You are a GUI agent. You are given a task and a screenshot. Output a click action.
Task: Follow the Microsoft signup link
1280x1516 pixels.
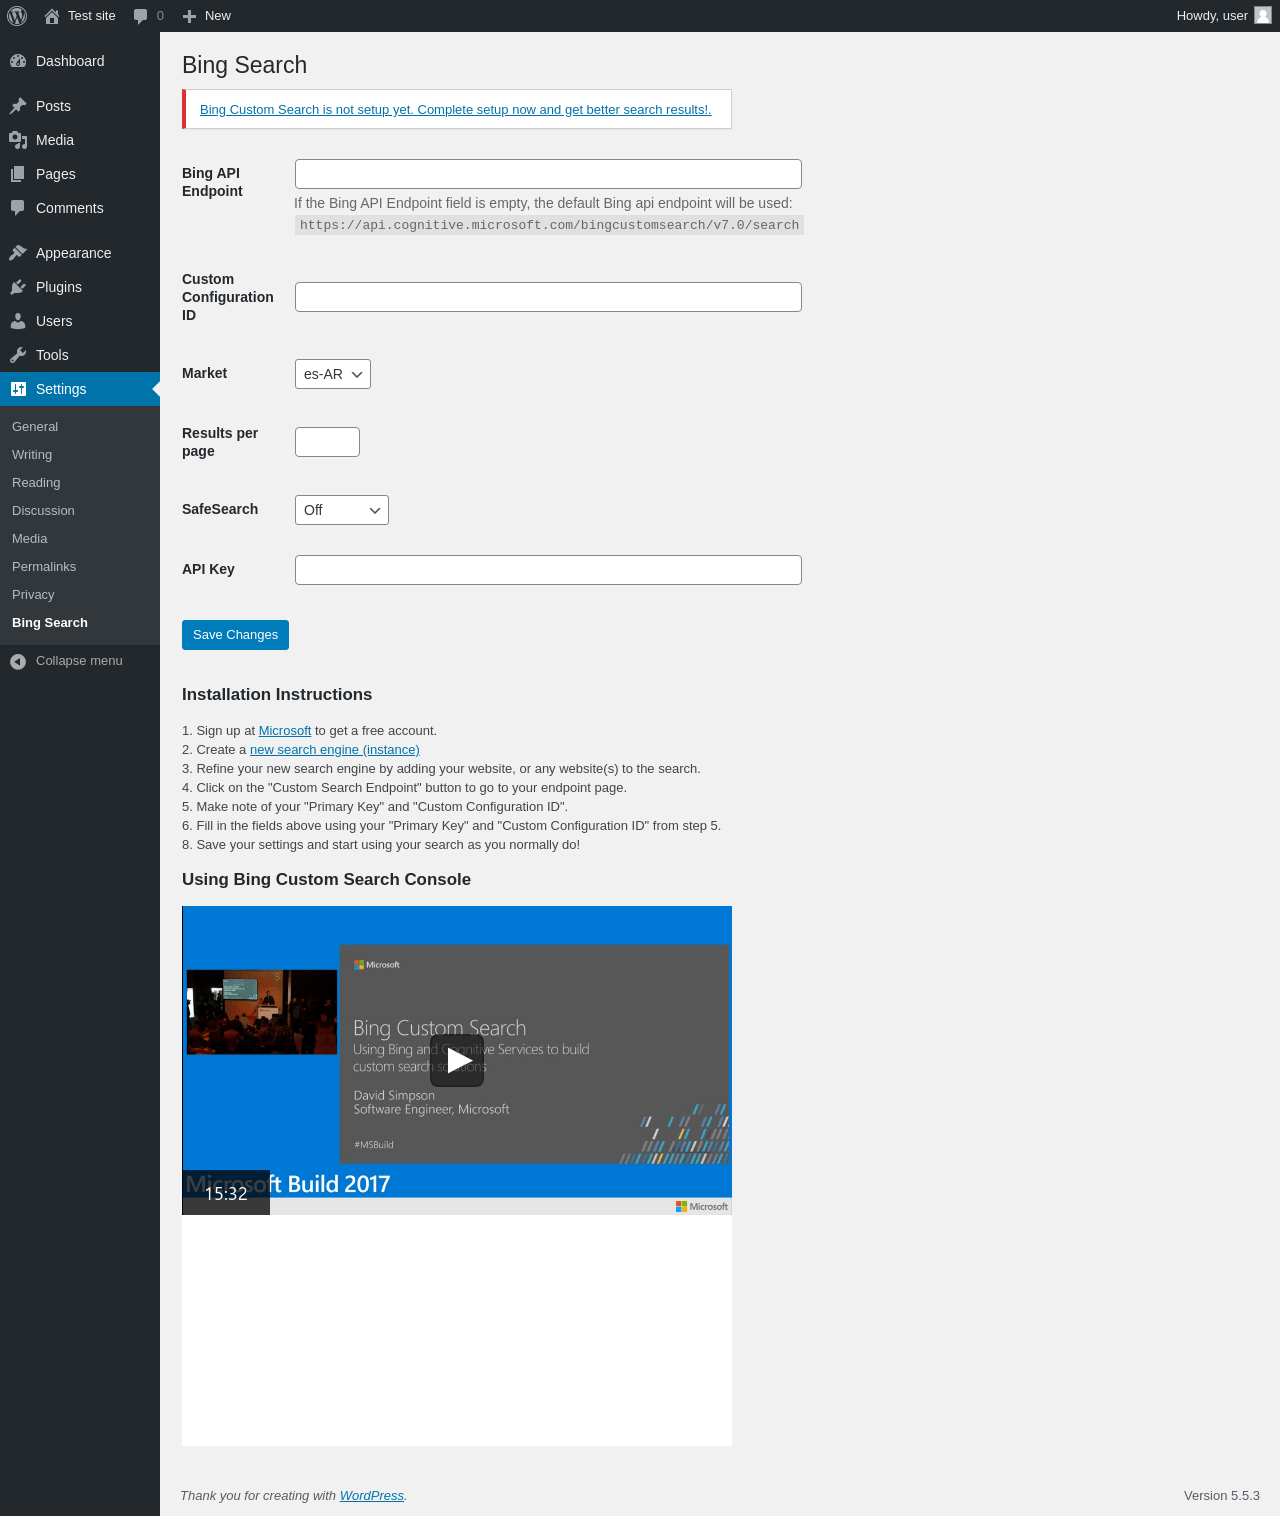[285, 731]
